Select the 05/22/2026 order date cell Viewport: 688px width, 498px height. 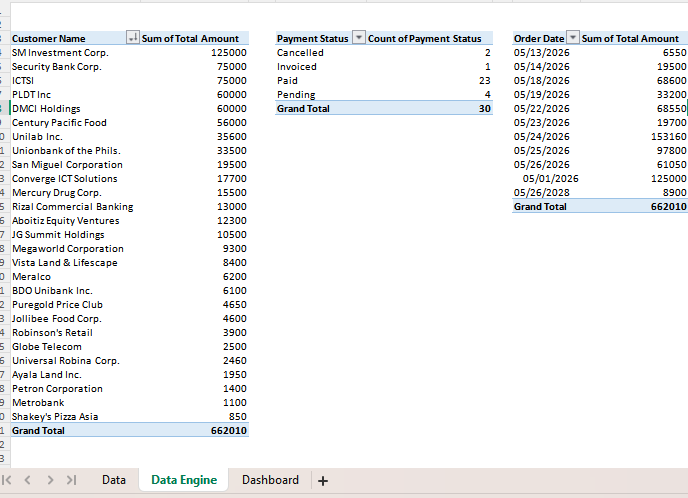click(546, 109)
